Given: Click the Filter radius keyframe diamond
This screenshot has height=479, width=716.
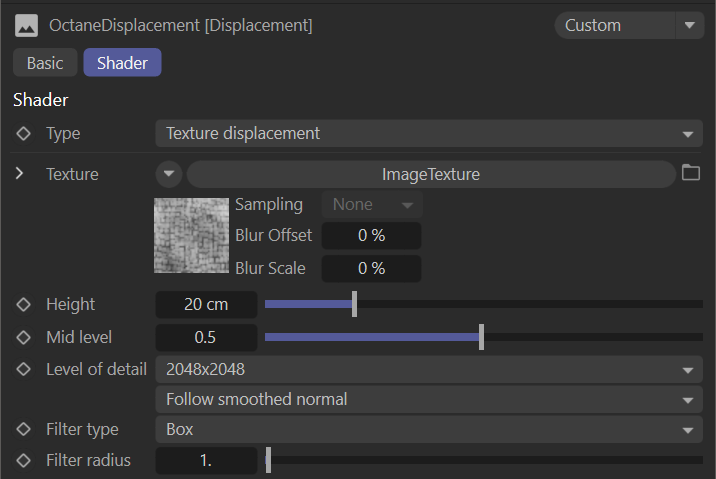Looking at the screenshot, I should point(24,461).
